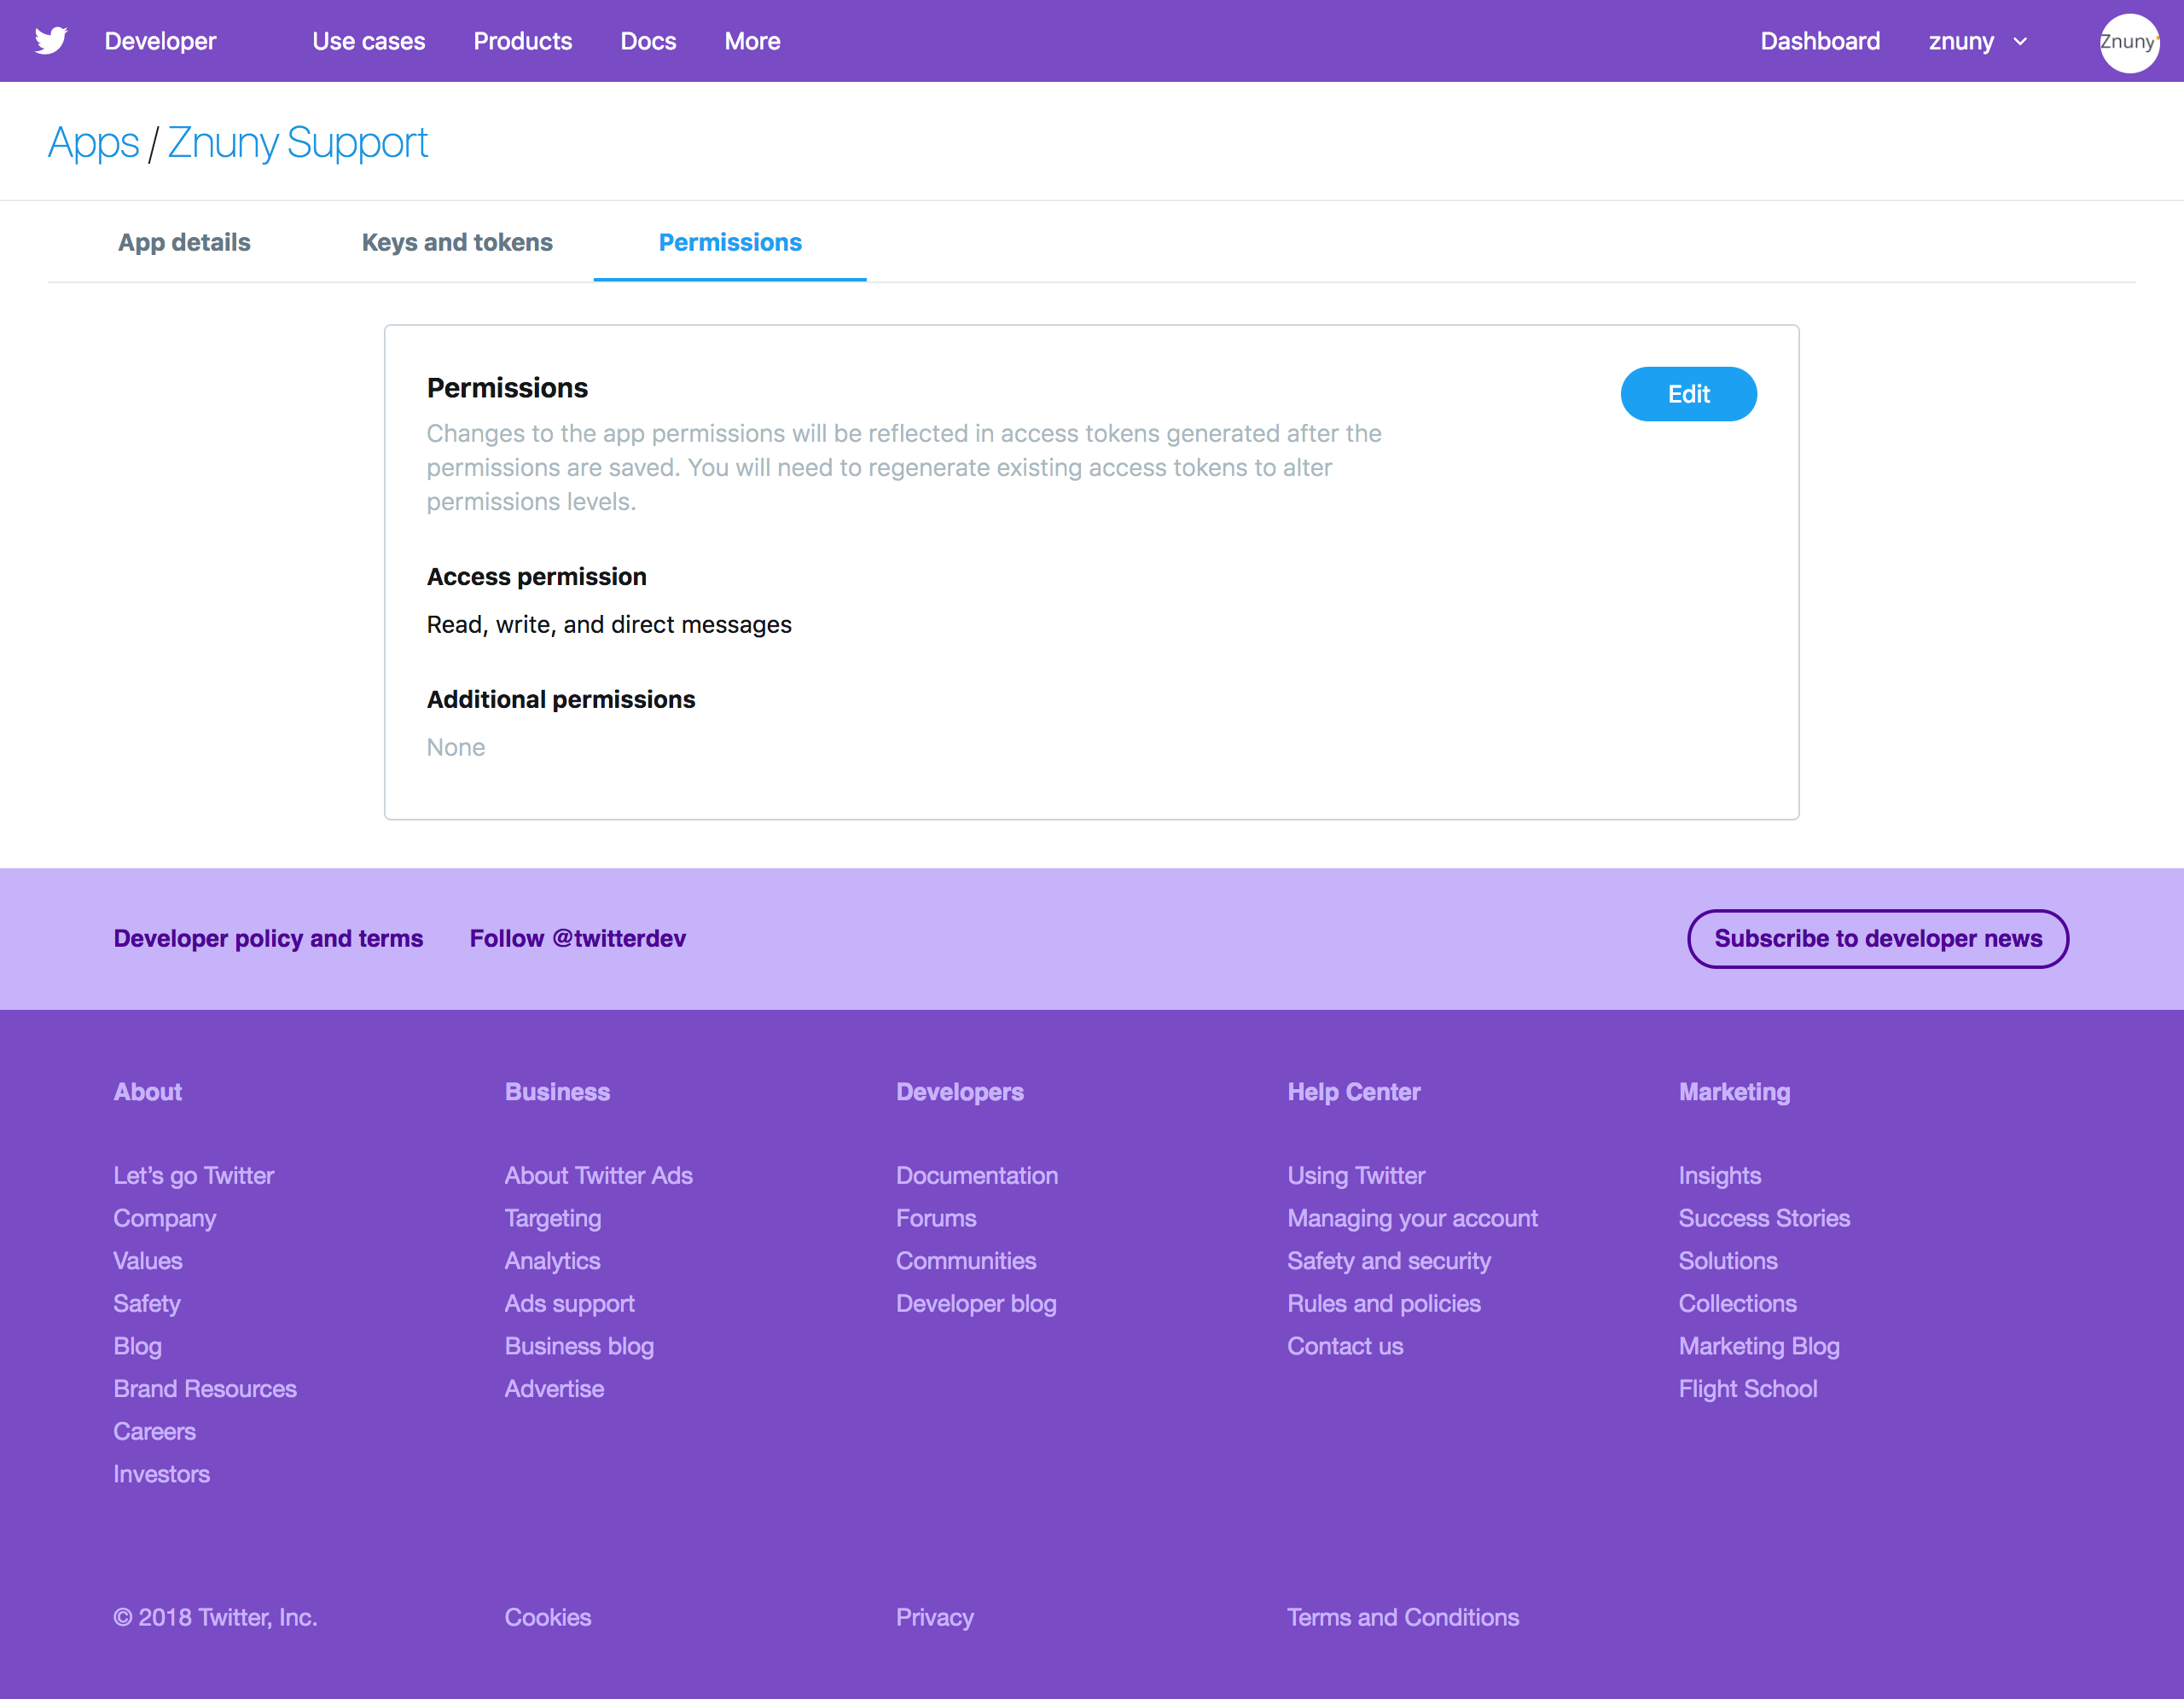Screen dimensions: 2184x1699
Task: Expand the znuny account dropdown chevron
Action: click(x=2020, y=42)
